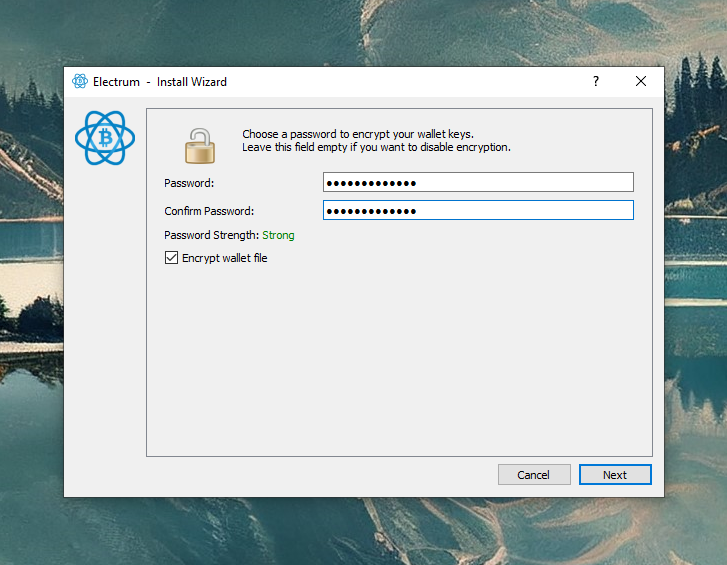Click the "Choose a password to encrypt" instruction line
Screen dimensions: 727x565
(357, 134)
